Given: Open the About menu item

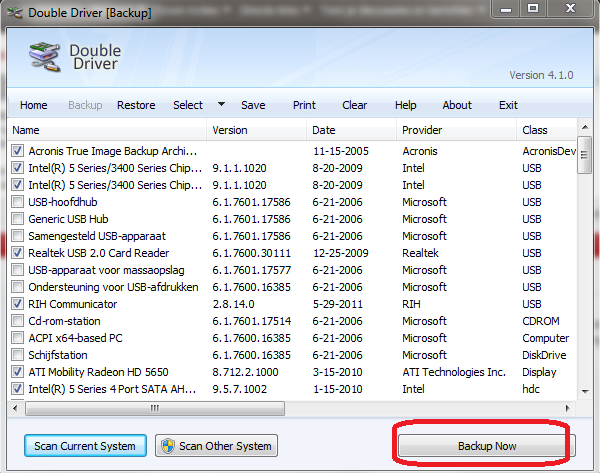Looking at the screenshot, I should (457, 105).
